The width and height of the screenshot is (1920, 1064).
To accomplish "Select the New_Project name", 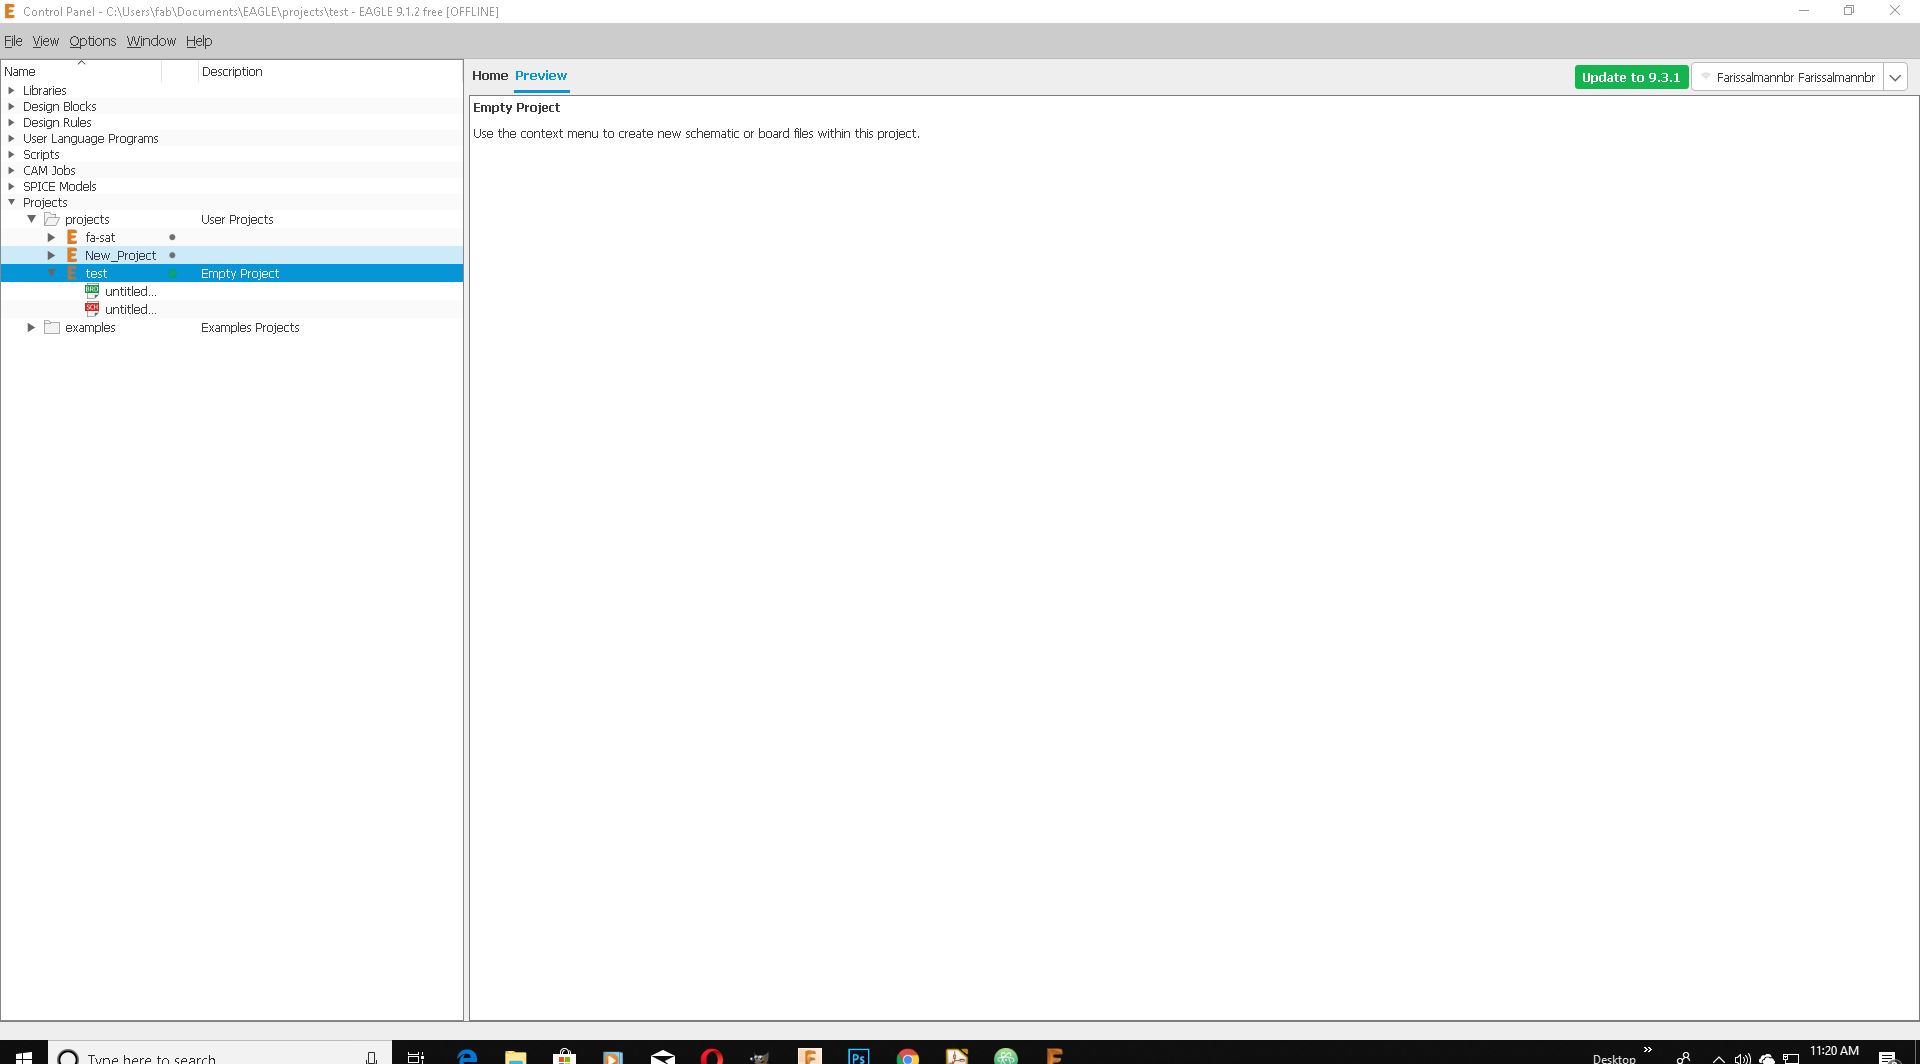I will (x=120, y=256).
